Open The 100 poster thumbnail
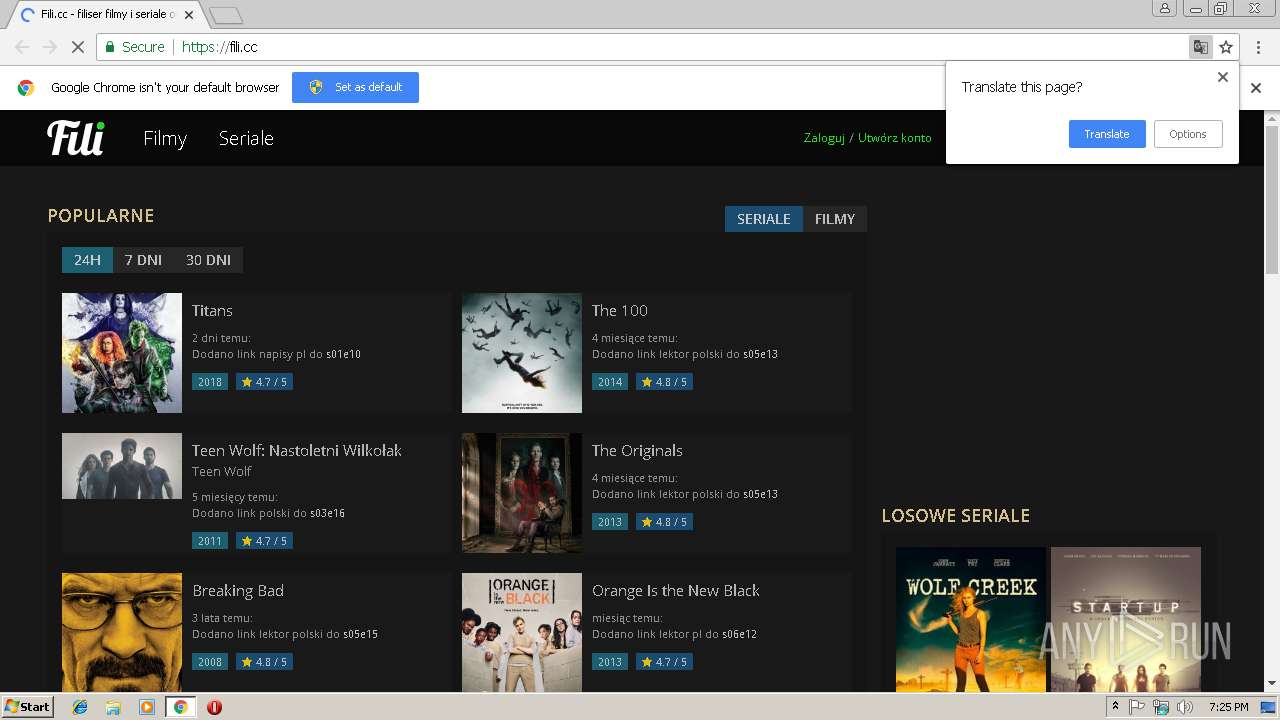Image resolution: width=1280 pixels, height=720 pixels. point(522,353)
